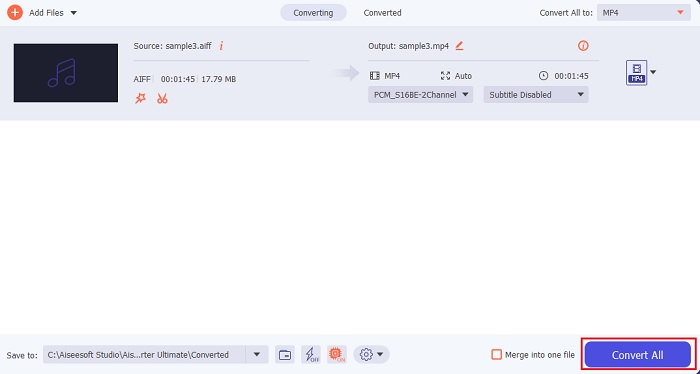Click the 17.79 MB file size text

pos(218,79)
